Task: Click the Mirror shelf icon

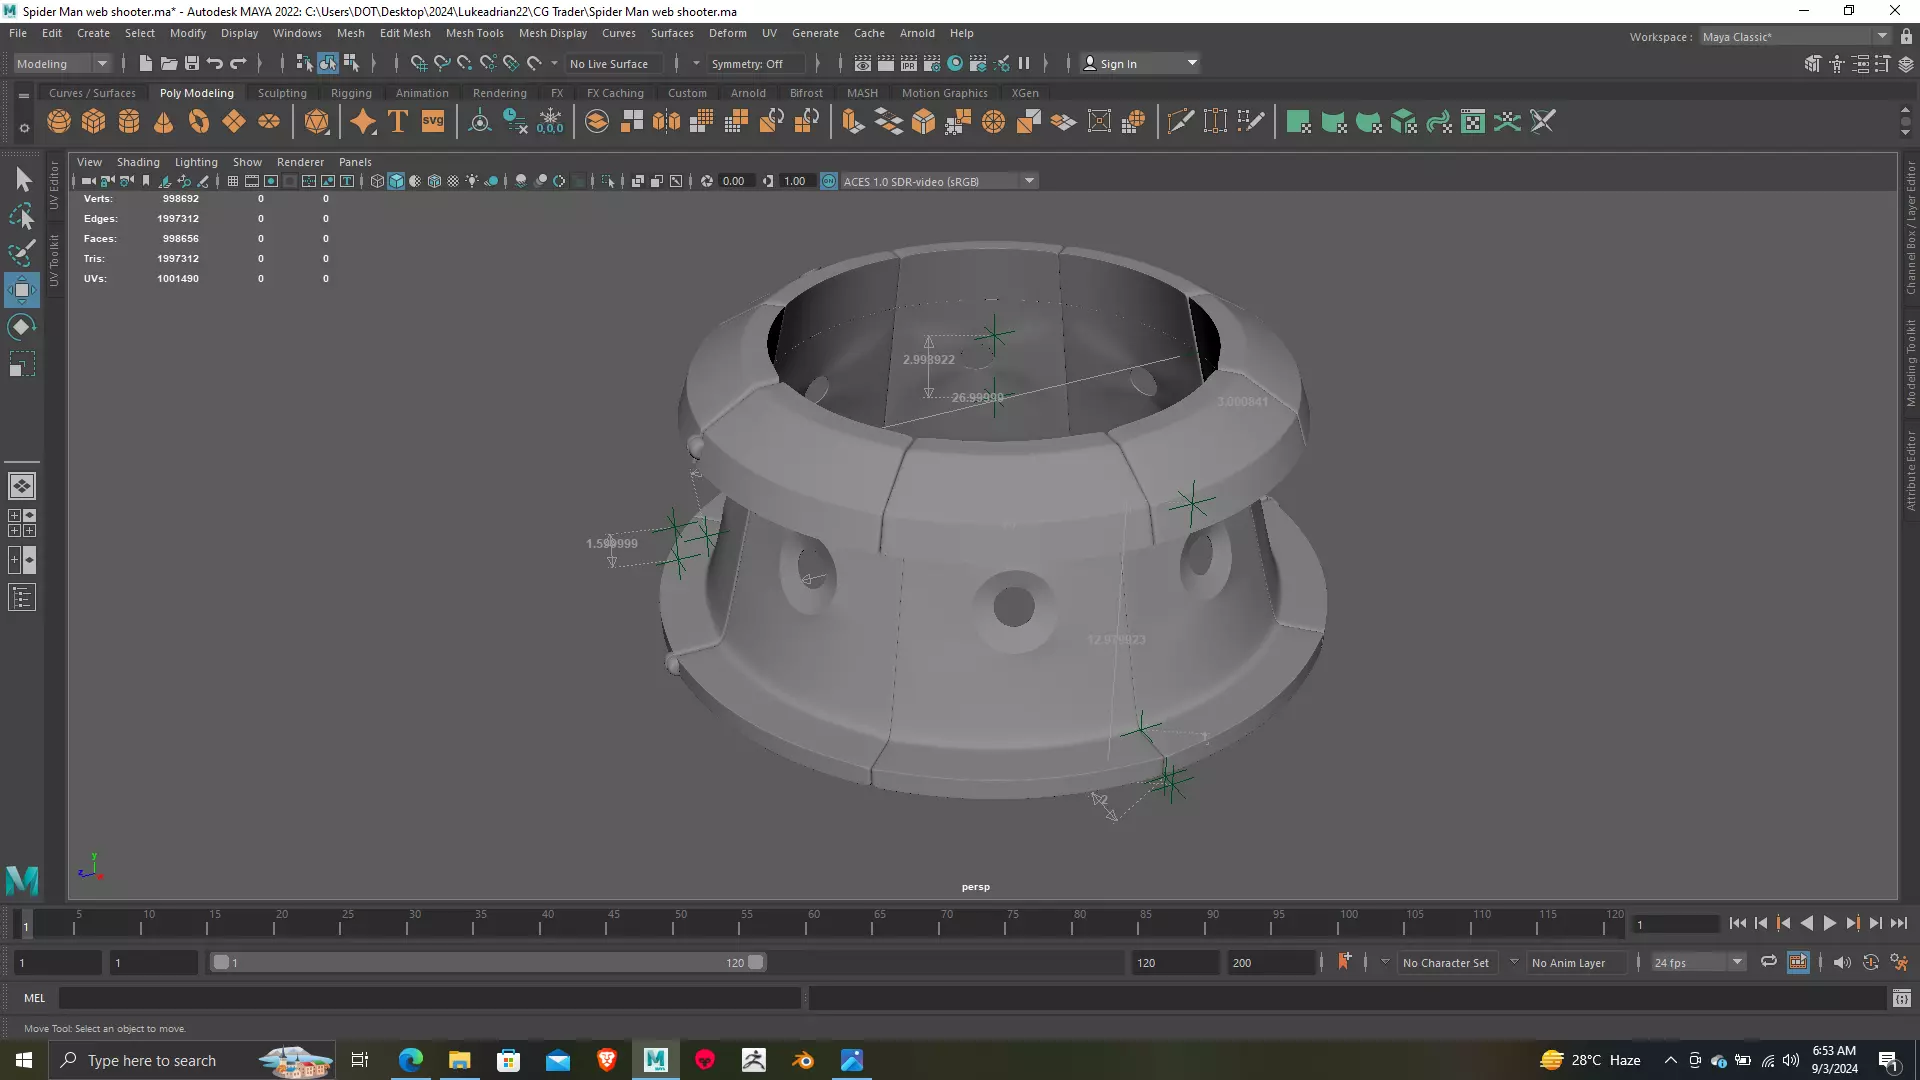Action: [x=666, y=122]
